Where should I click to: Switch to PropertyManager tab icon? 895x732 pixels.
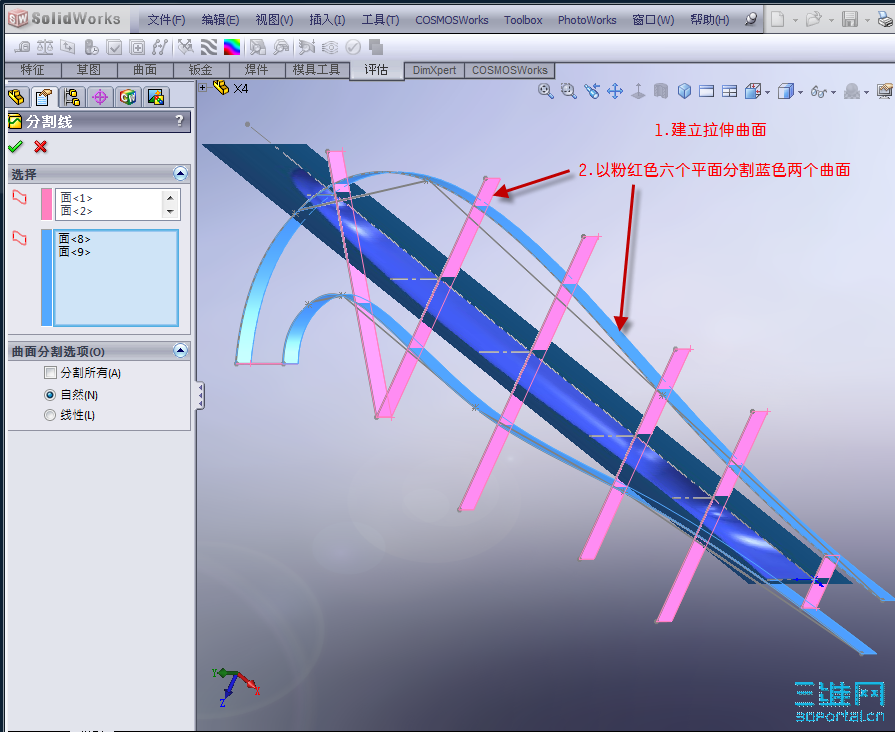pyautogui.click(x=44, y=97)
